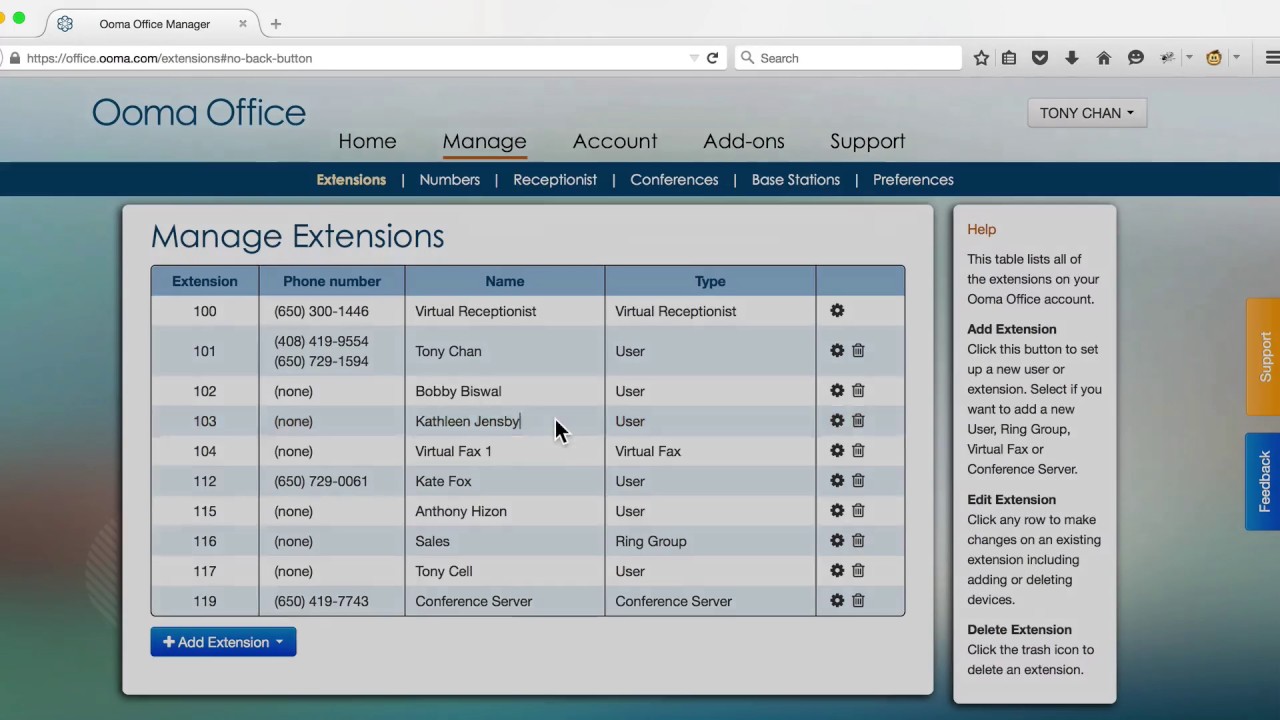The height and width of the screenshot is (720, 1280).
Task: Go to the Home menu
Action: (367, 141)
